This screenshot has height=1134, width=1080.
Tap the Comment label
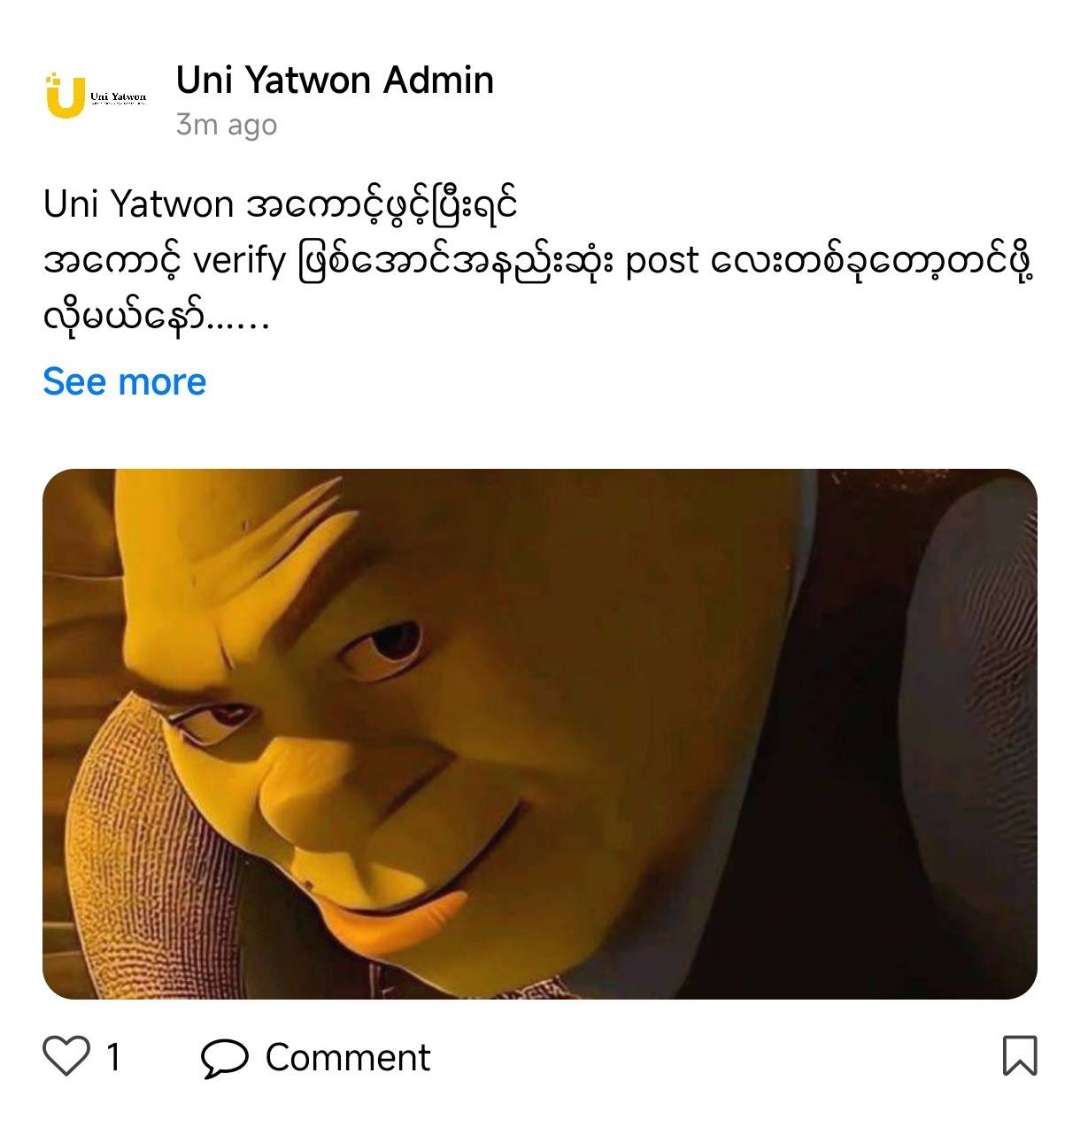[x=347, y=1057]
